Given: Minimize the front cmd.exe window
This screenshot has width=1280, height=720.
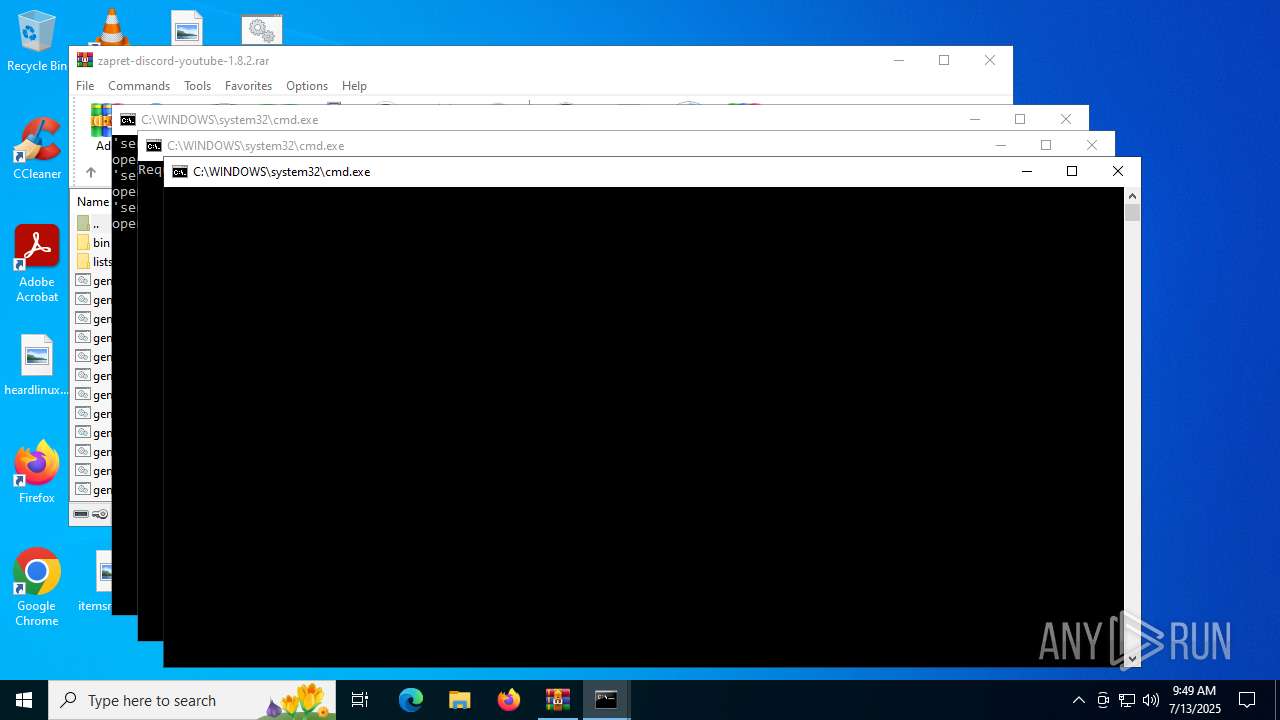Looking at the screenshot, I should (x=1026, y=172).
